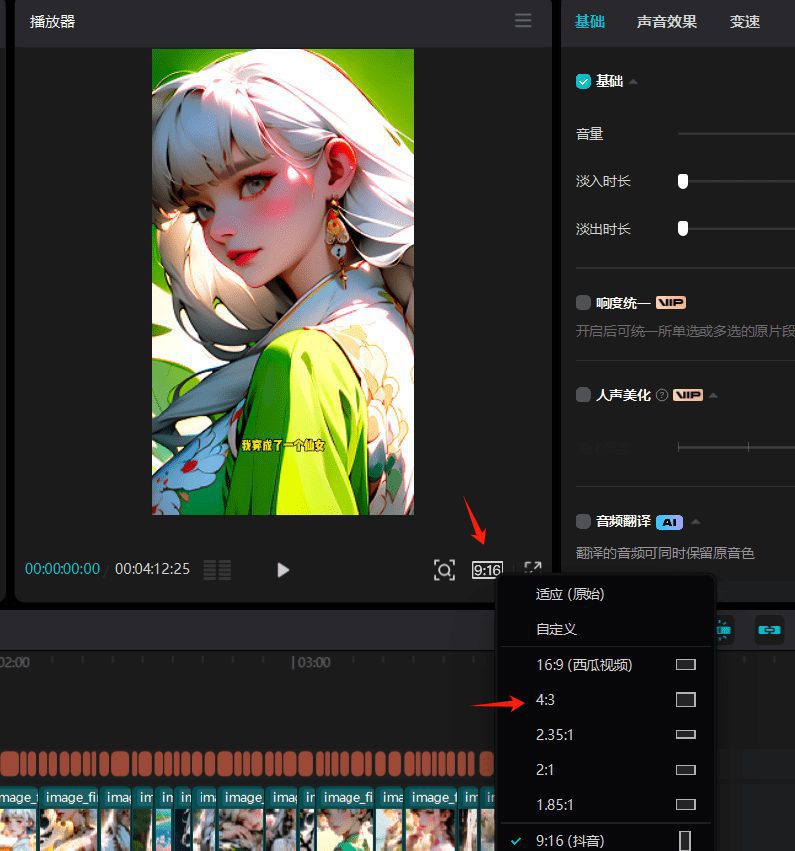
Task: Adjust the 淡出时长 slider handle
Action: (683, 228)
